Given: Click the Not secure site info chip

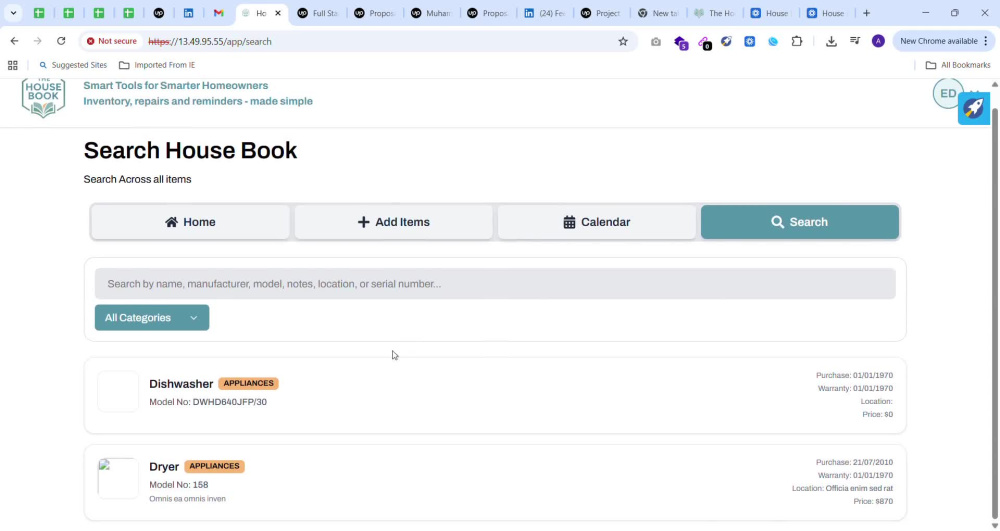Looking at the screenshot, I should (112, 41).
